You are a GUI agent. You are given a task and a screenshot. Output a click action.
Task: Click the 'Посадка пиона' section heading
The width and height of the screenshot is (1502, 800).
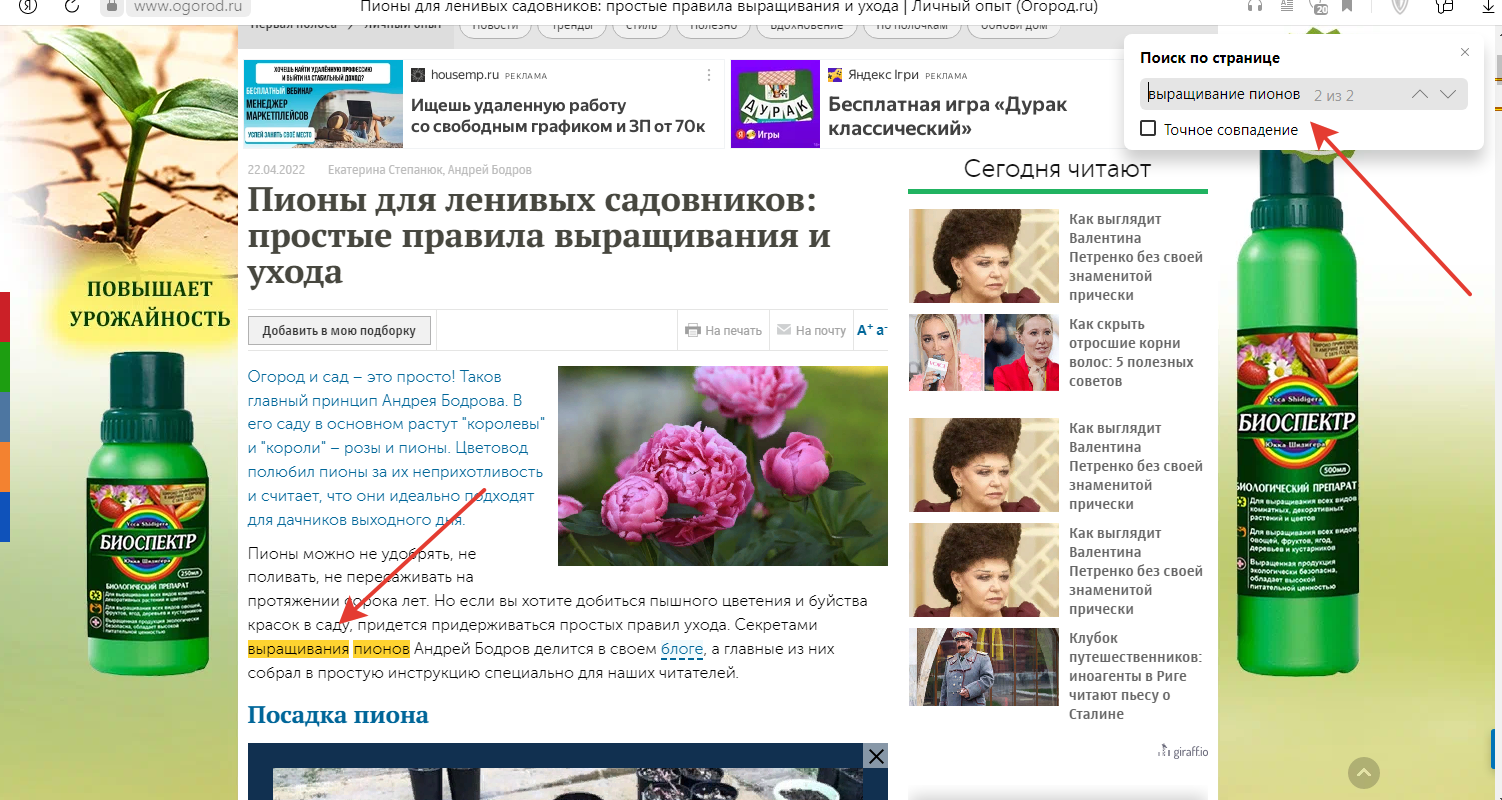pyautogui.click(x=338, y=715)
